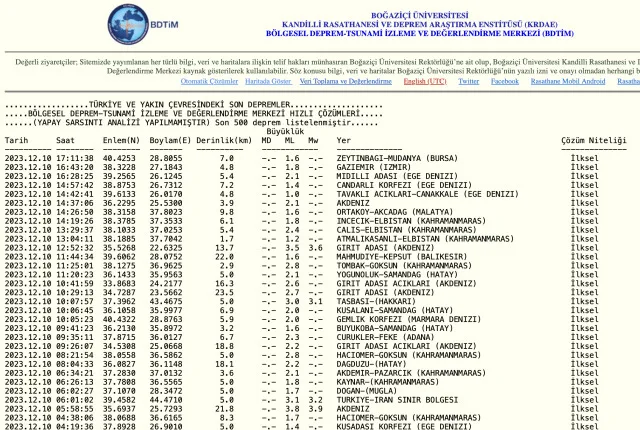Click Mw value 3.1 in Hakkari row
The width and height of the screenshot is (640, 430).
pos(316,301)
